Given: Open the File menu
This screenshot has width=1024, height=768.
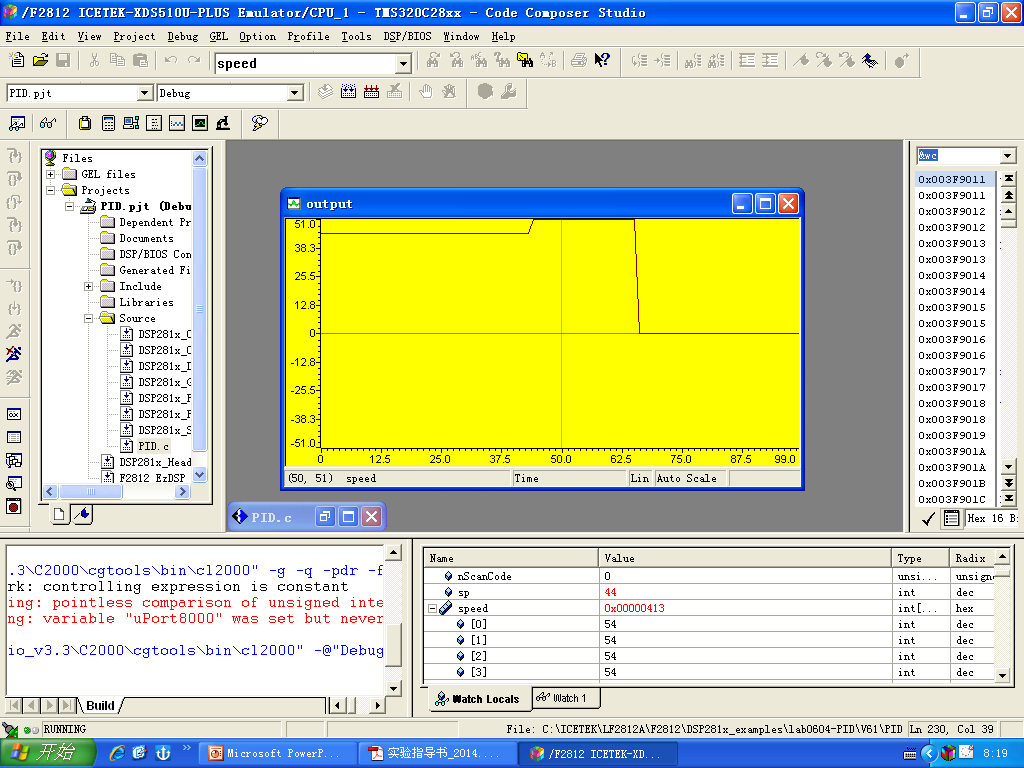Looking at the screenshot, I should coord(18,37).
